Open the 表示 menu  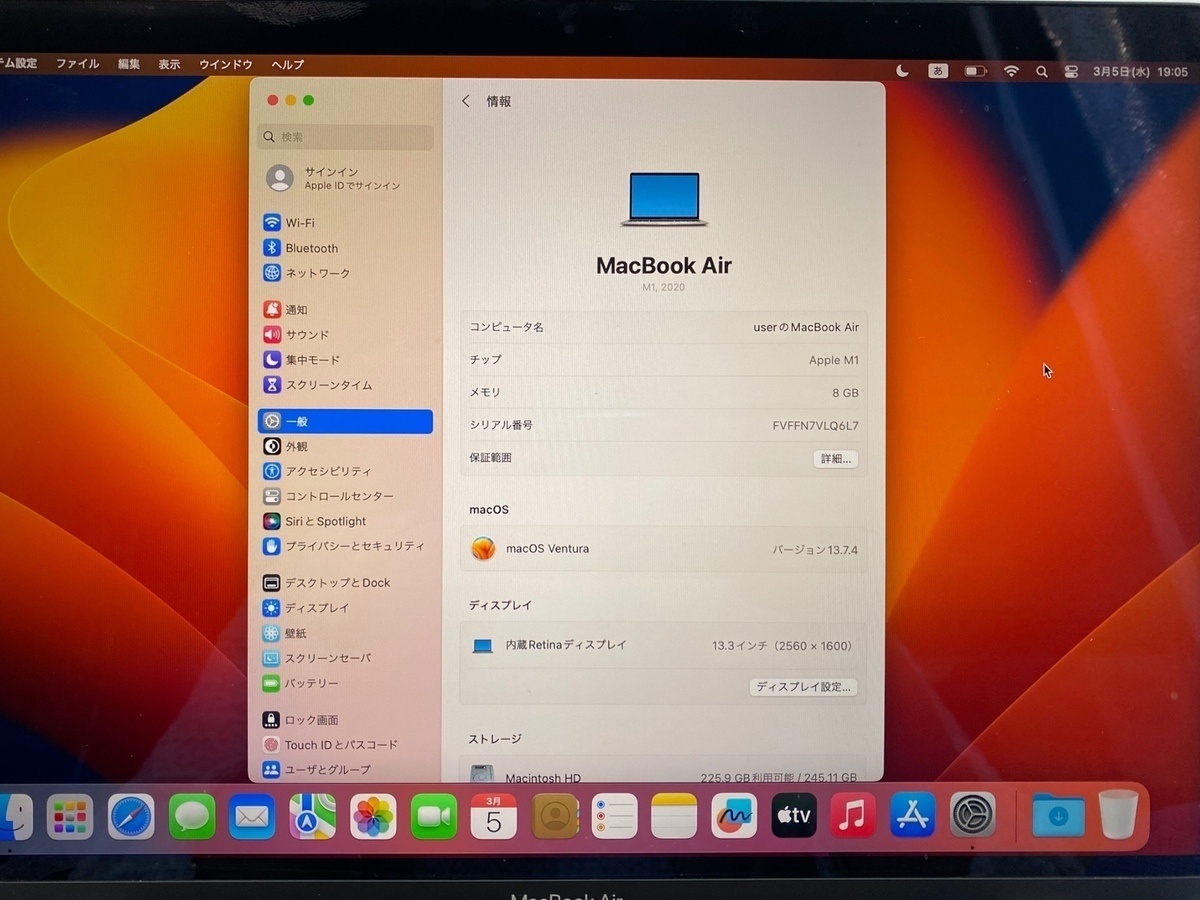pyautogui.click(x=169, y=64)
